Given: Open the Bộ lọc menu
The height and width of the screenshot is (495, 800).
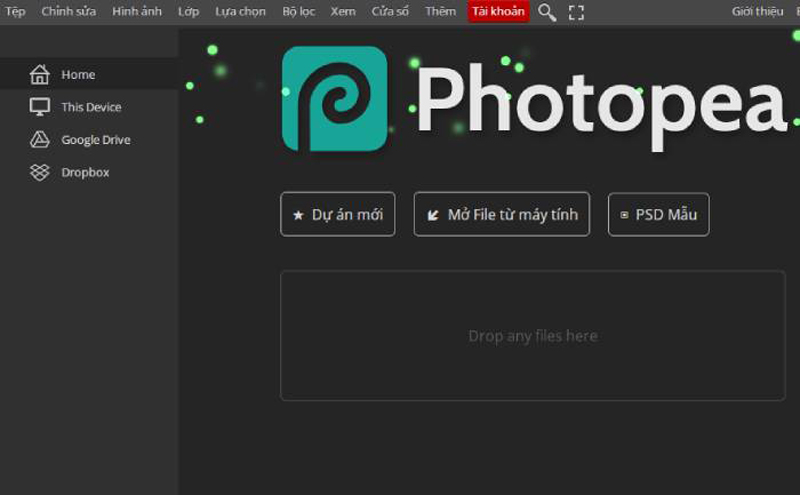Looking at the screenshot, I should 298,11.
